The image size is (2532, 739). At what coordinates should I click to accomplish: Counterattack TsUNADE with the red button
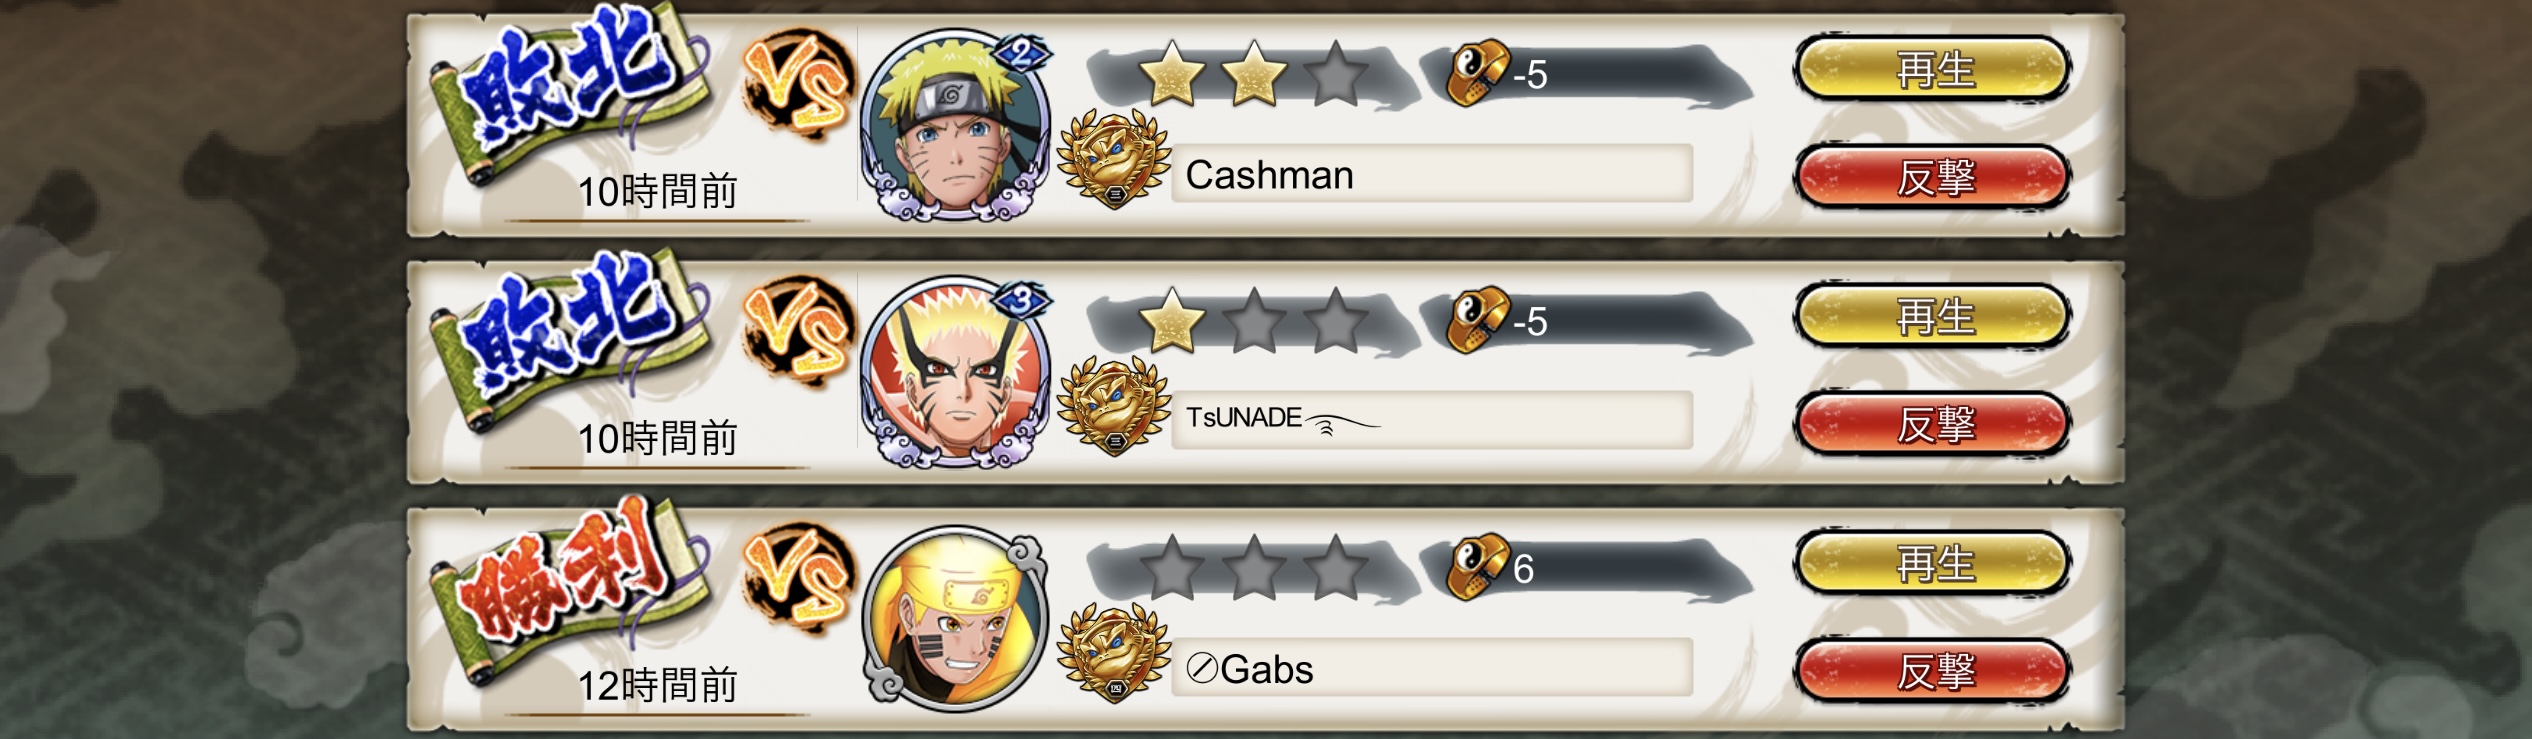(1932, 424)
